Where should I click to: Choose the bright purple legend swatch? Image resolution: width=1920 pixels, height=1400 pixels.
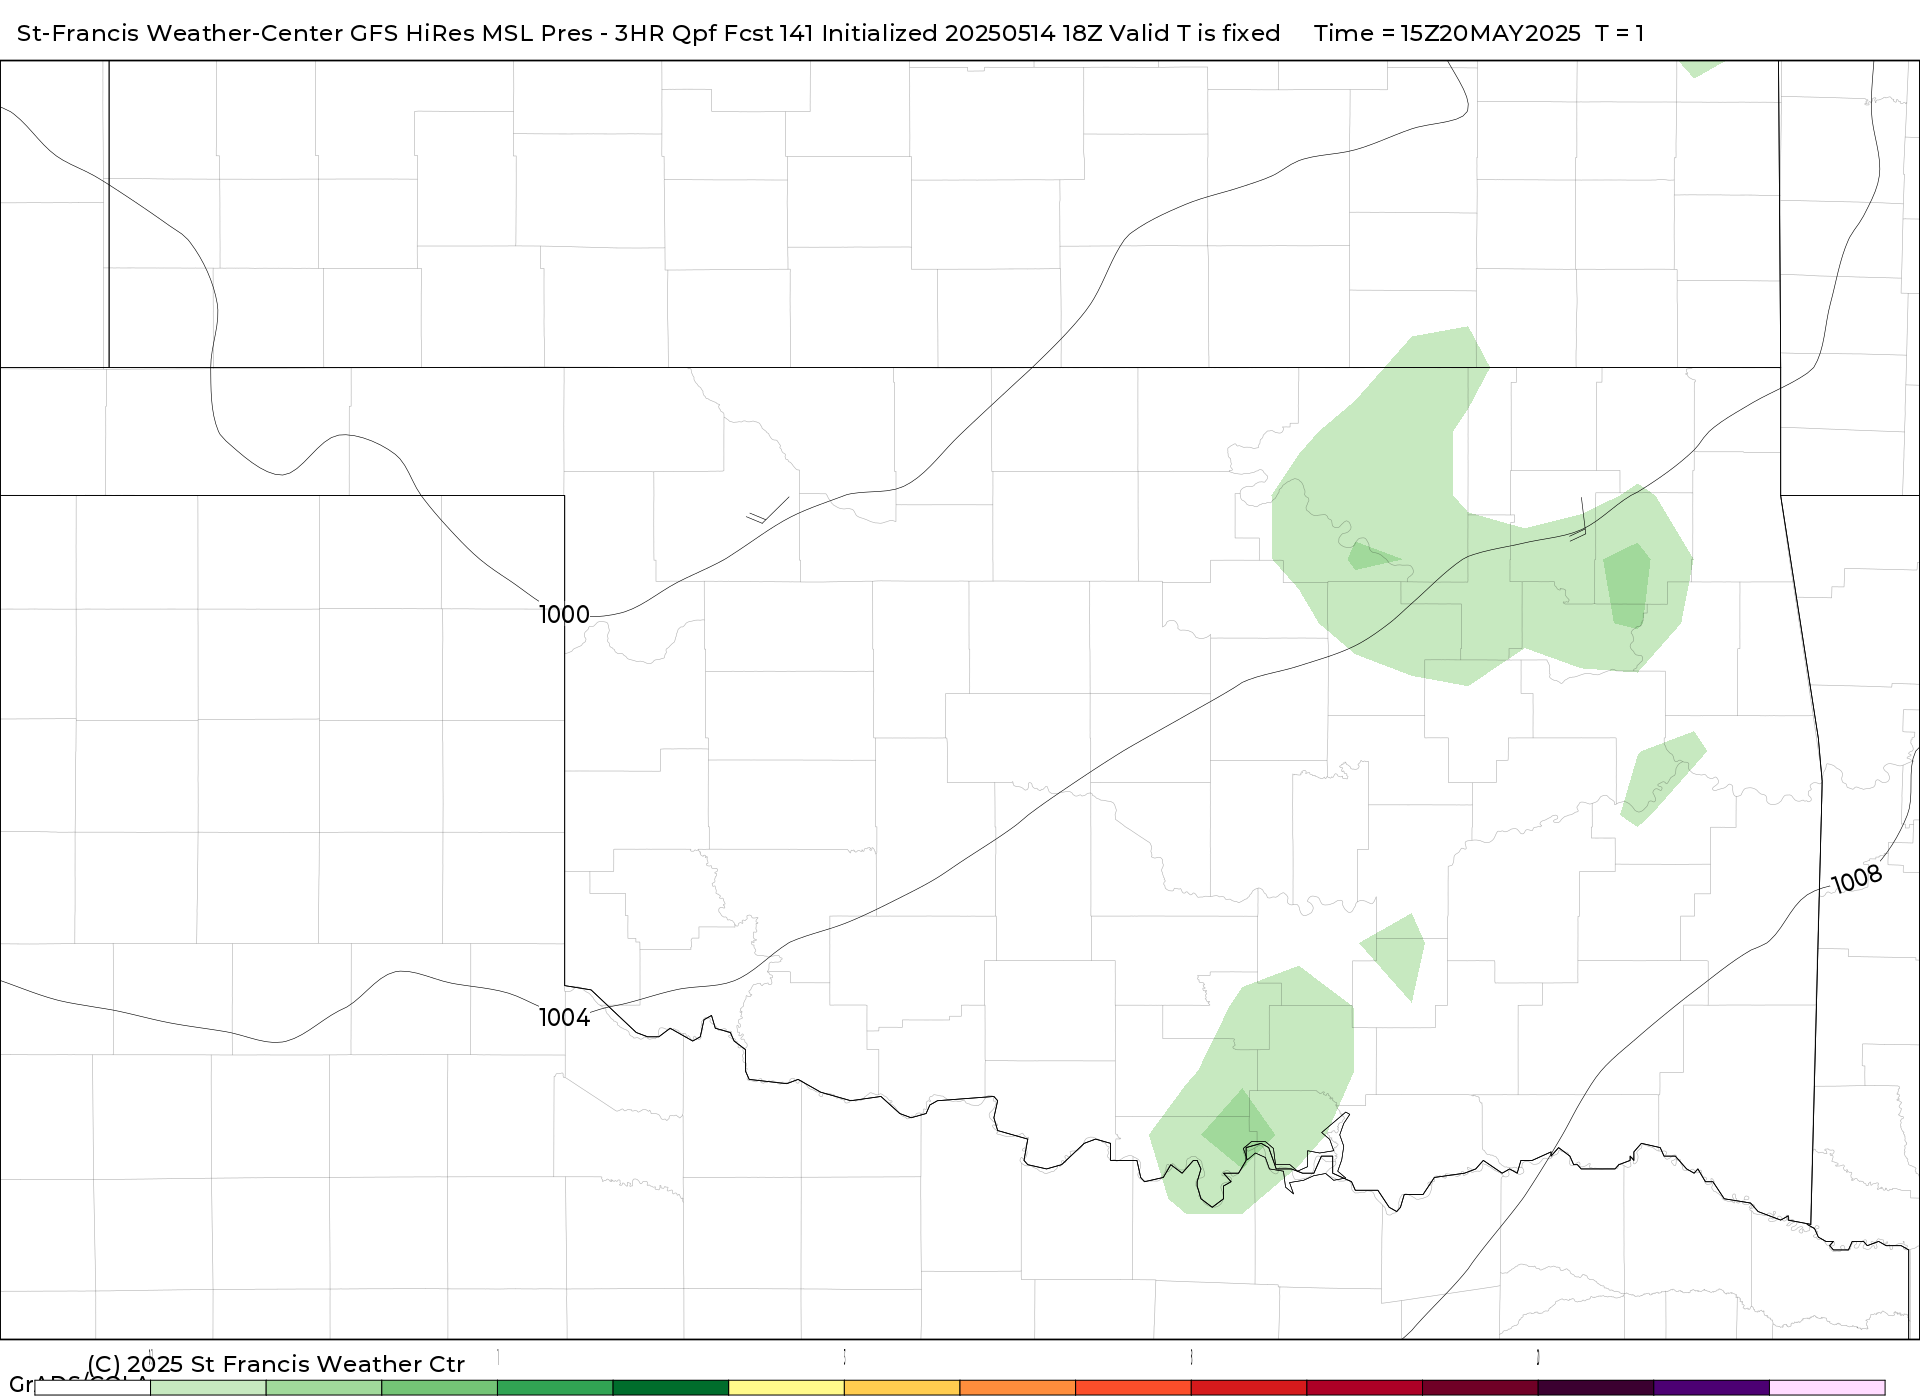tap(1711, 1388)
